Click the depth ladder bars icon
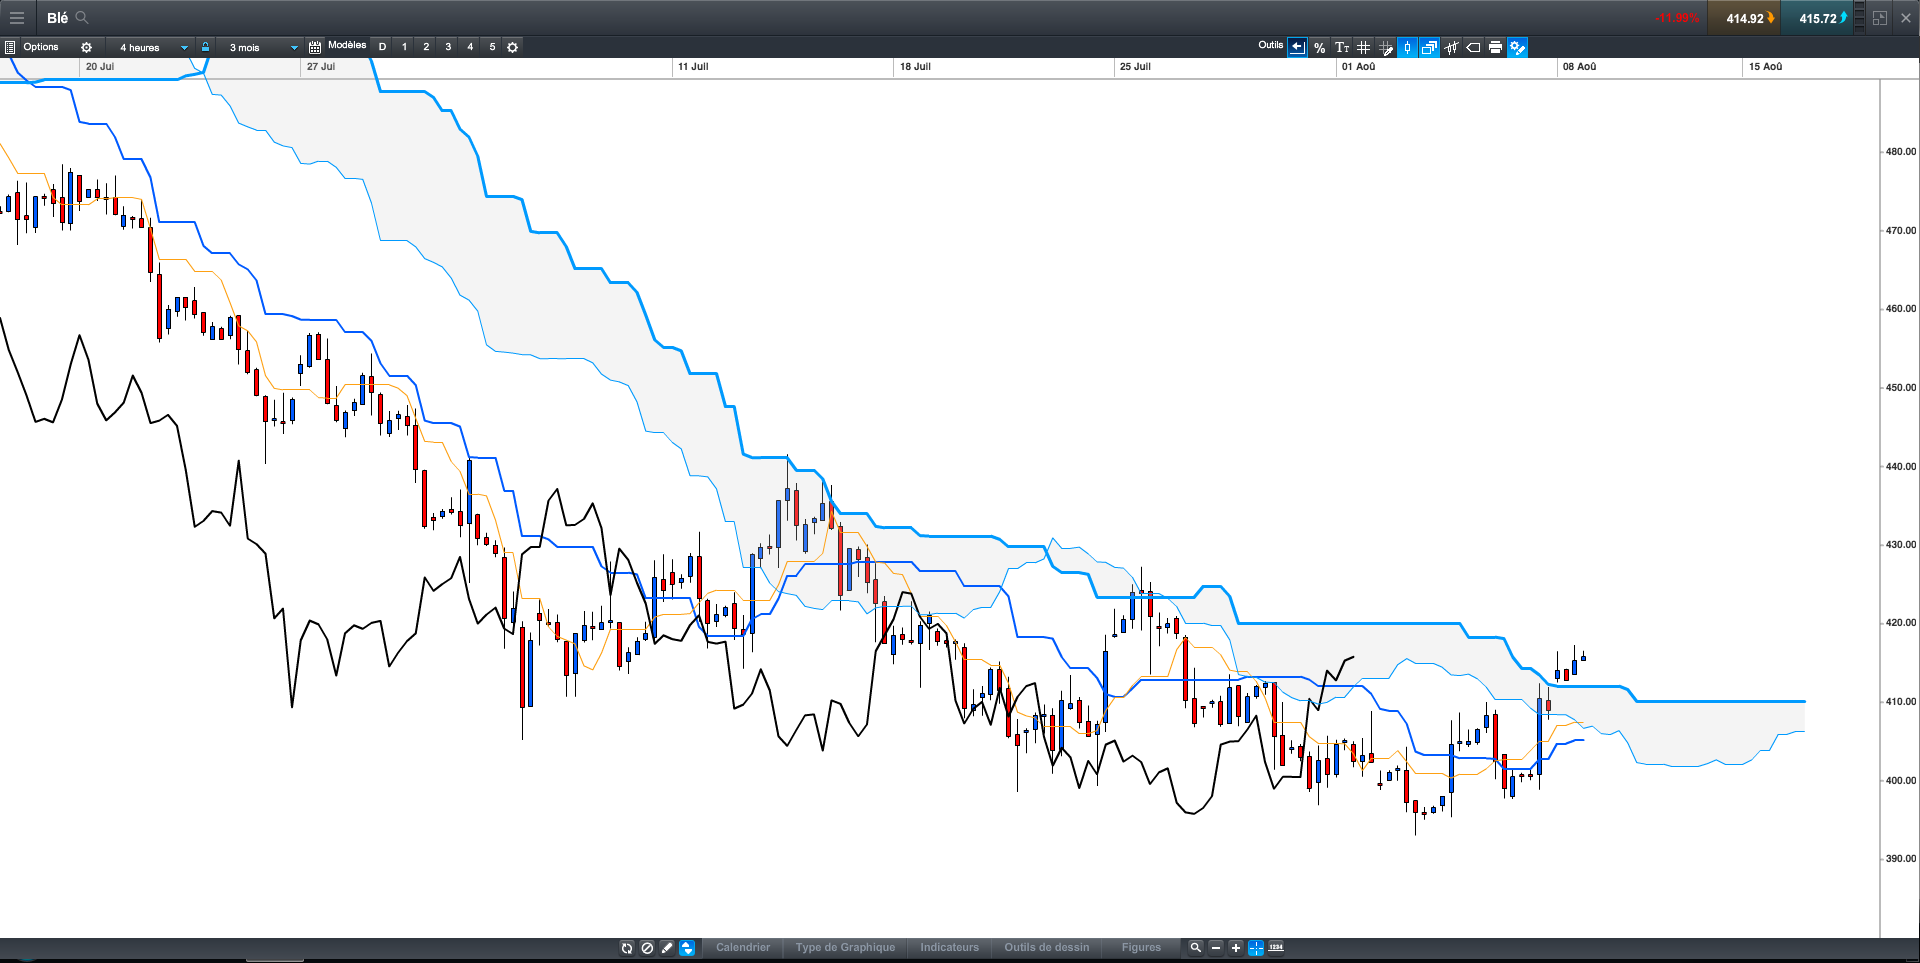This screenshot has height=963, width=1920. [x=1860, y=18]
